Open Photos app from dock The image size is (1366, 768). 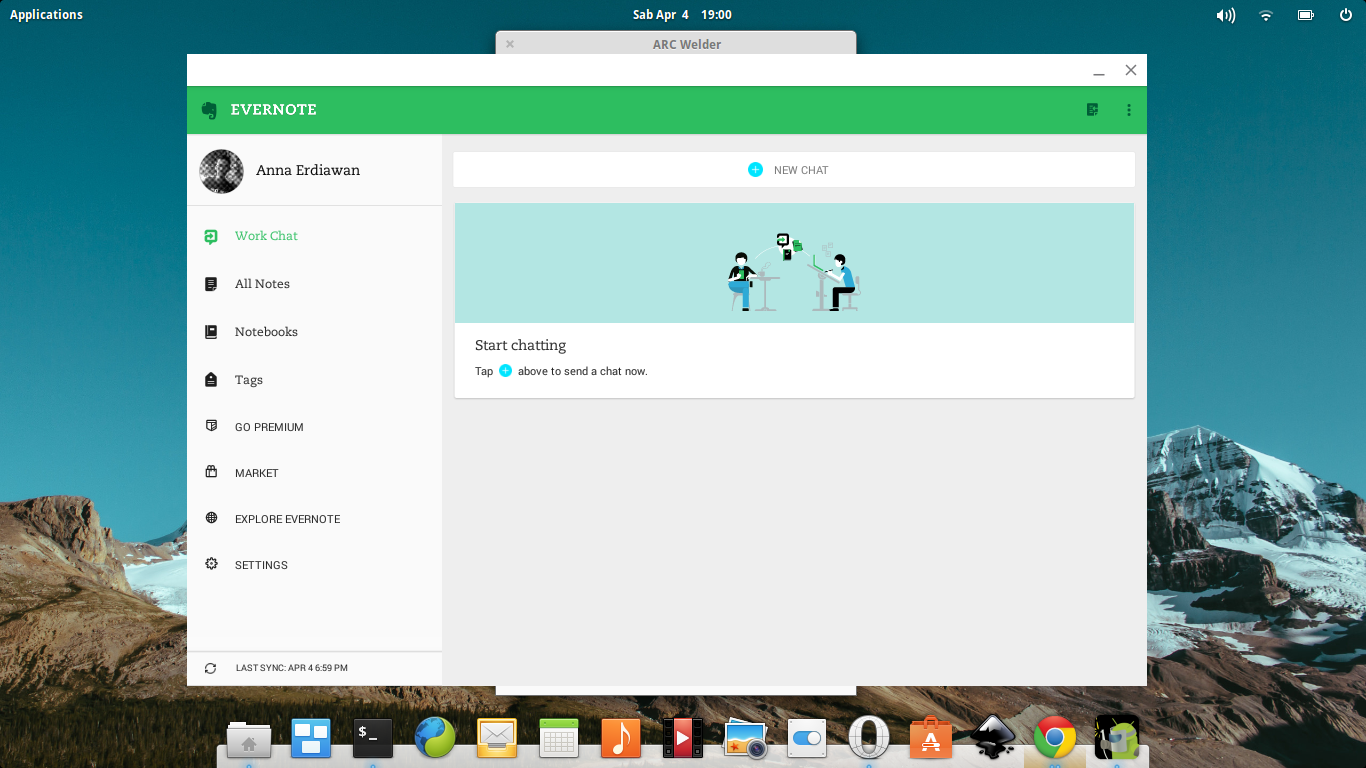[x=745, y=738]
